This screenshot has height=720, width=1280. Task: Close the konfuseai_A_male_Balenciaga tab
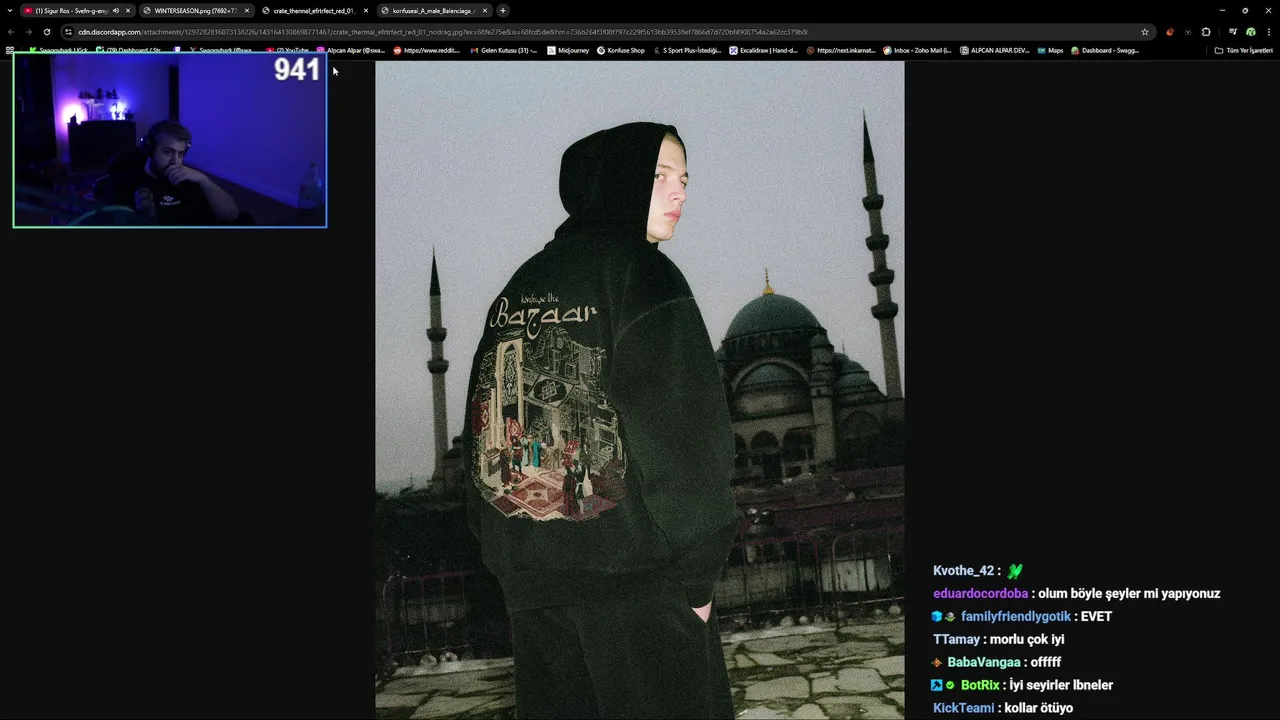[x=485, y=10]
